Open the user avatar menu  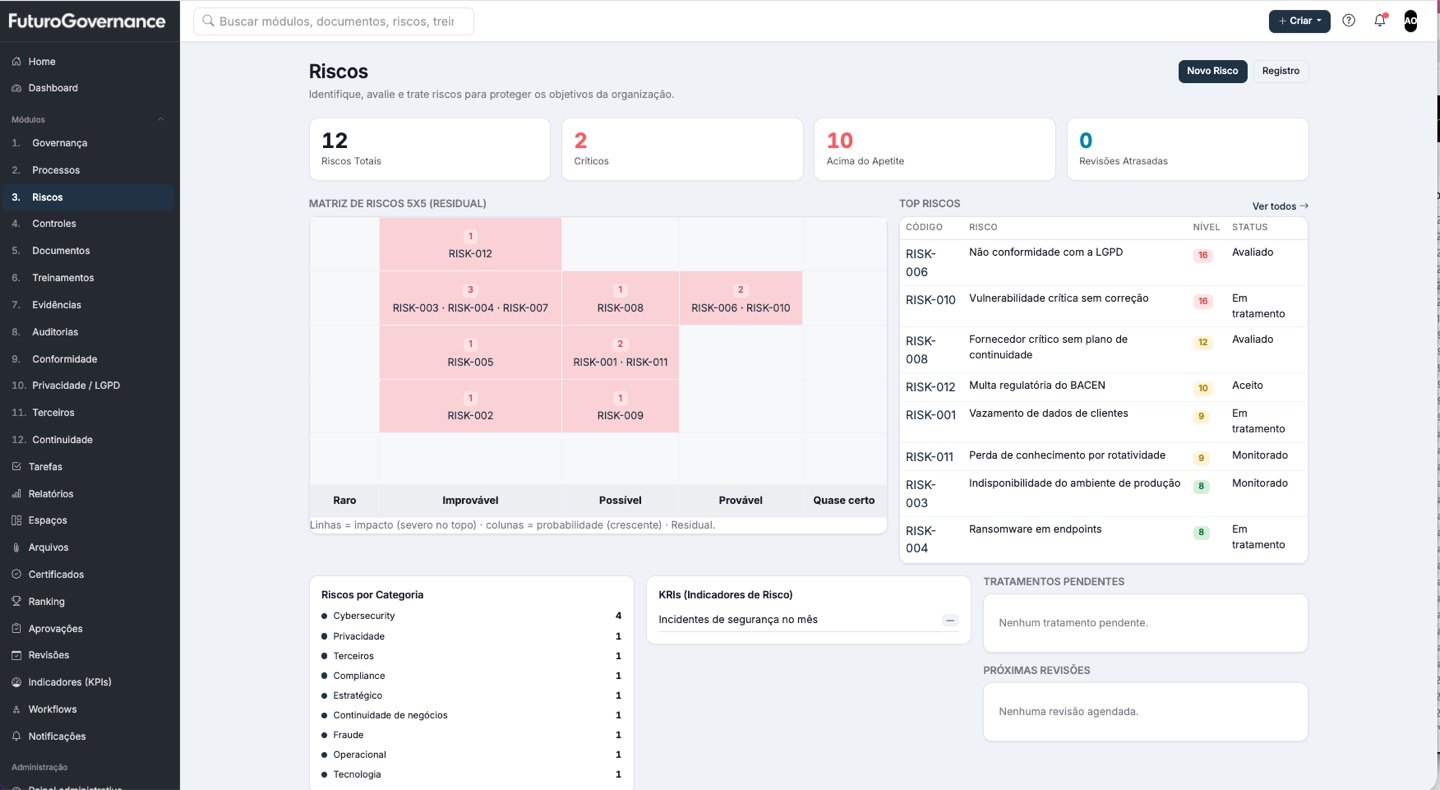pyautogui.click(x=1410, y=20)
